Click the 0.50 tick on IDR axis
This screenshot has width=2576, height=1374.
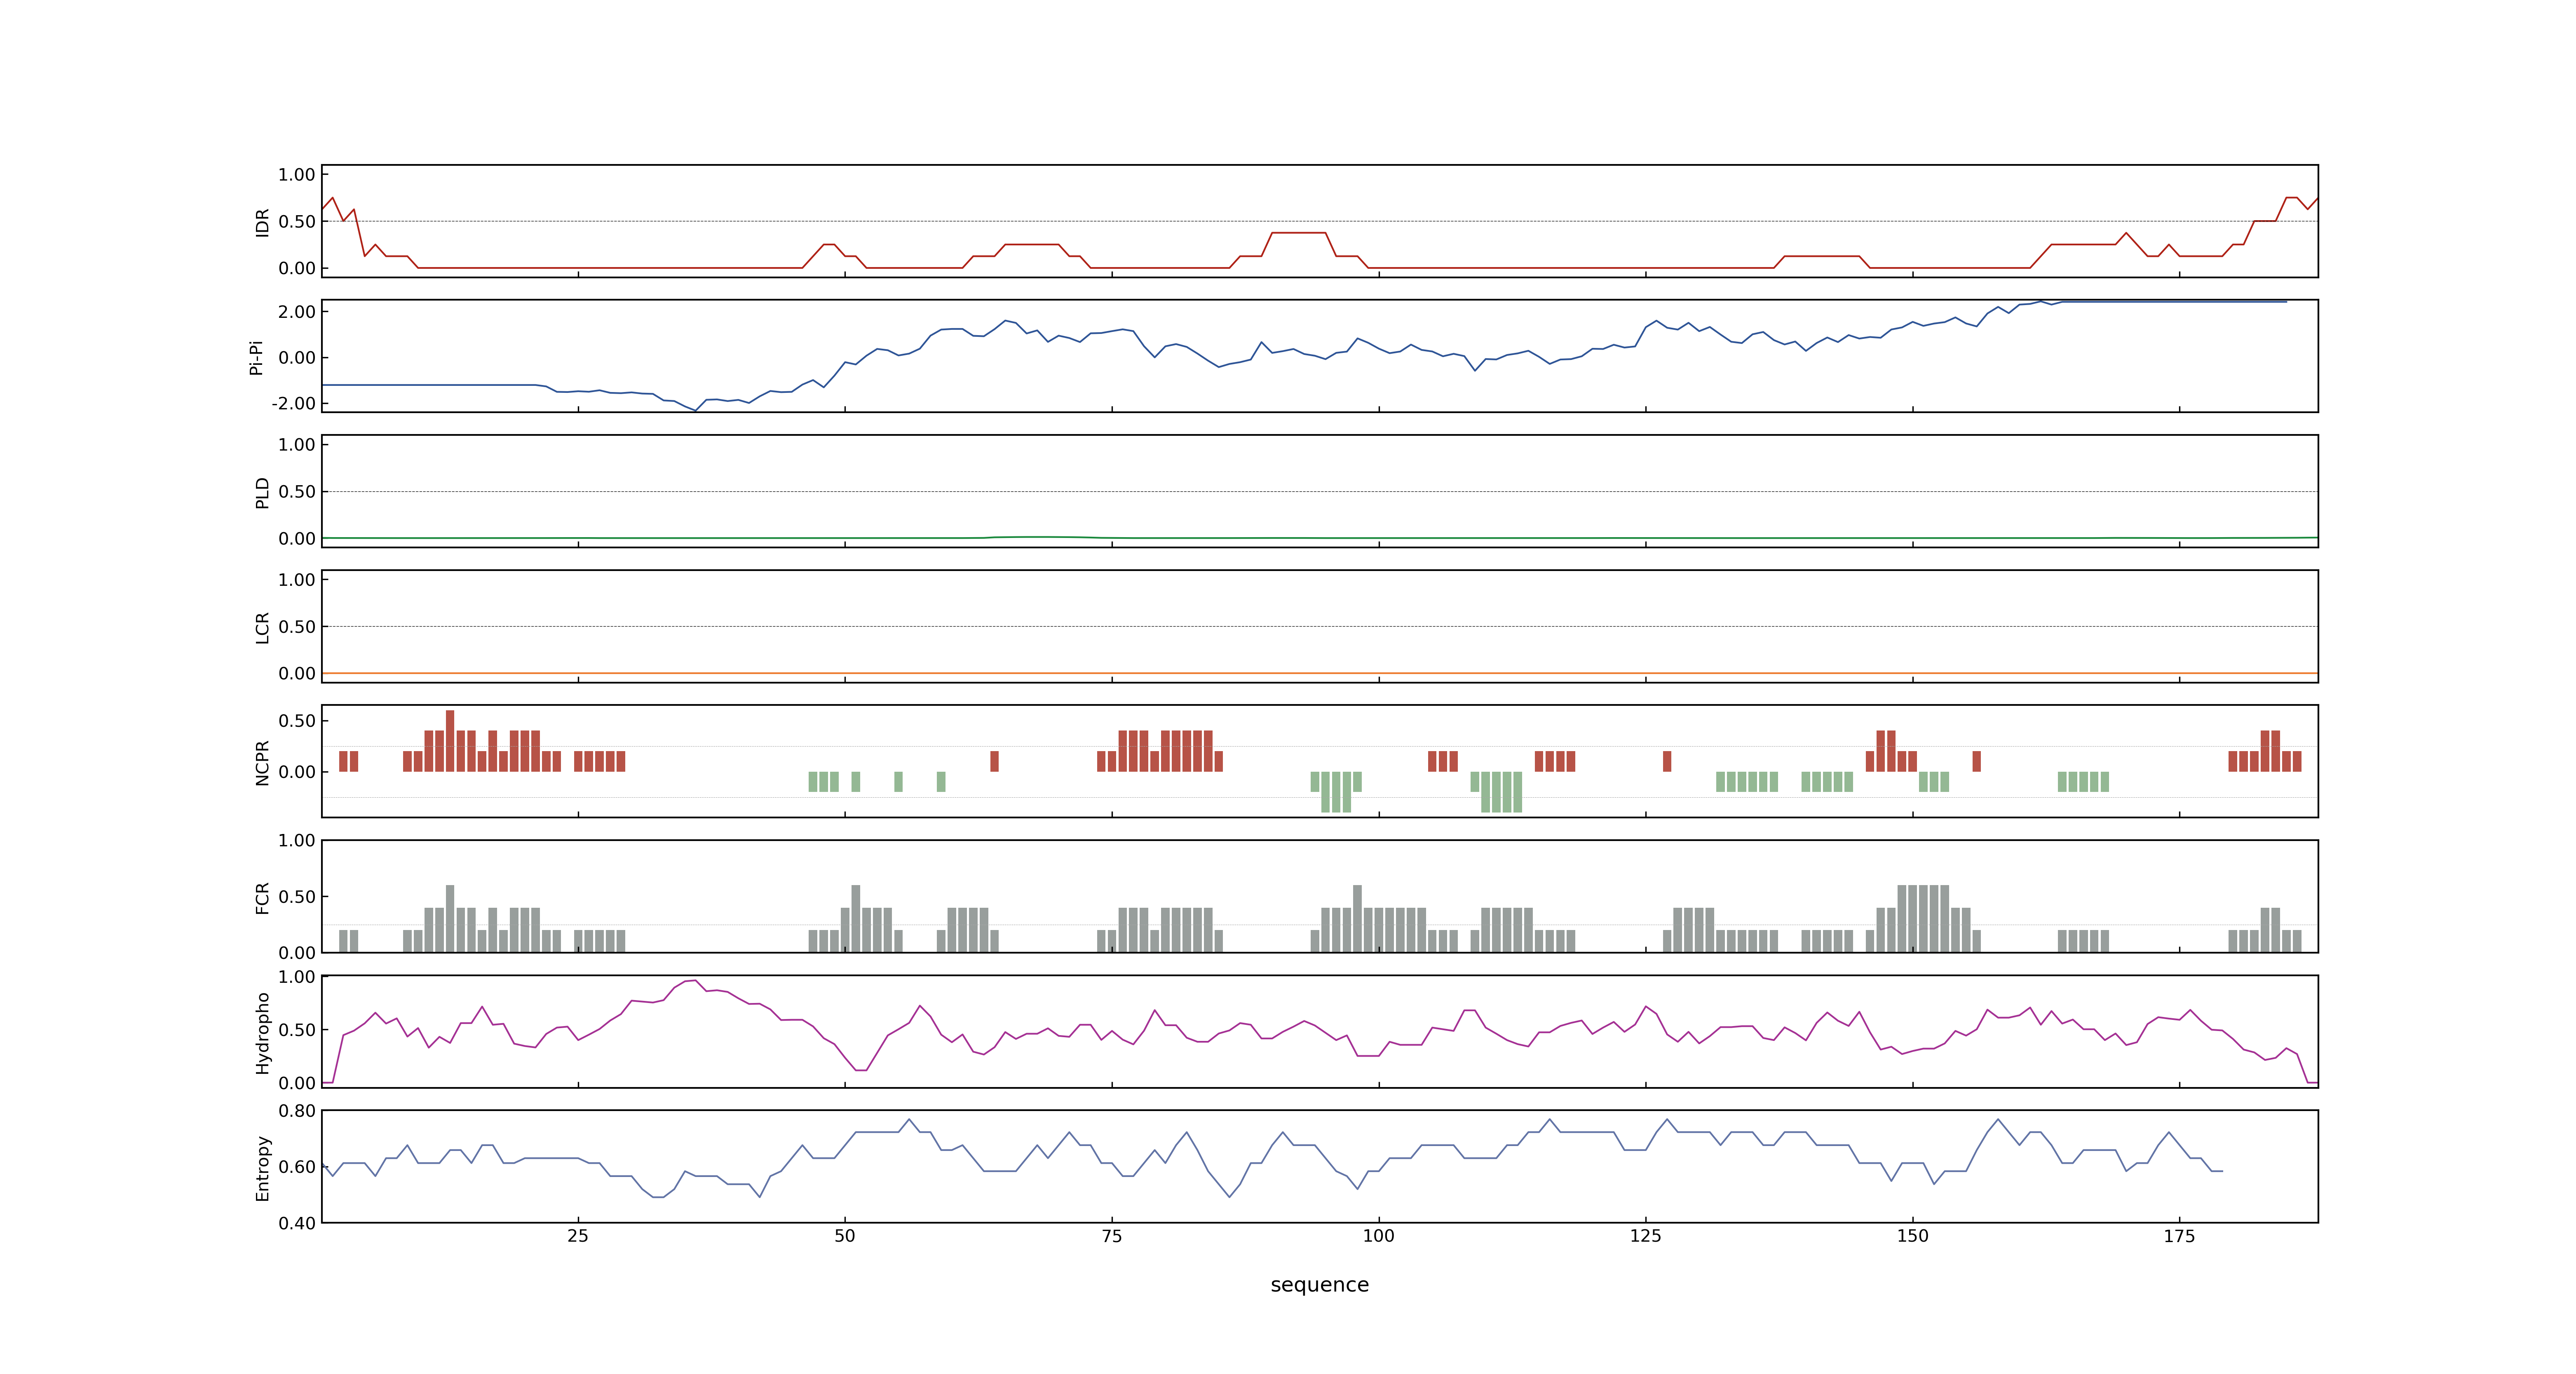297,222
